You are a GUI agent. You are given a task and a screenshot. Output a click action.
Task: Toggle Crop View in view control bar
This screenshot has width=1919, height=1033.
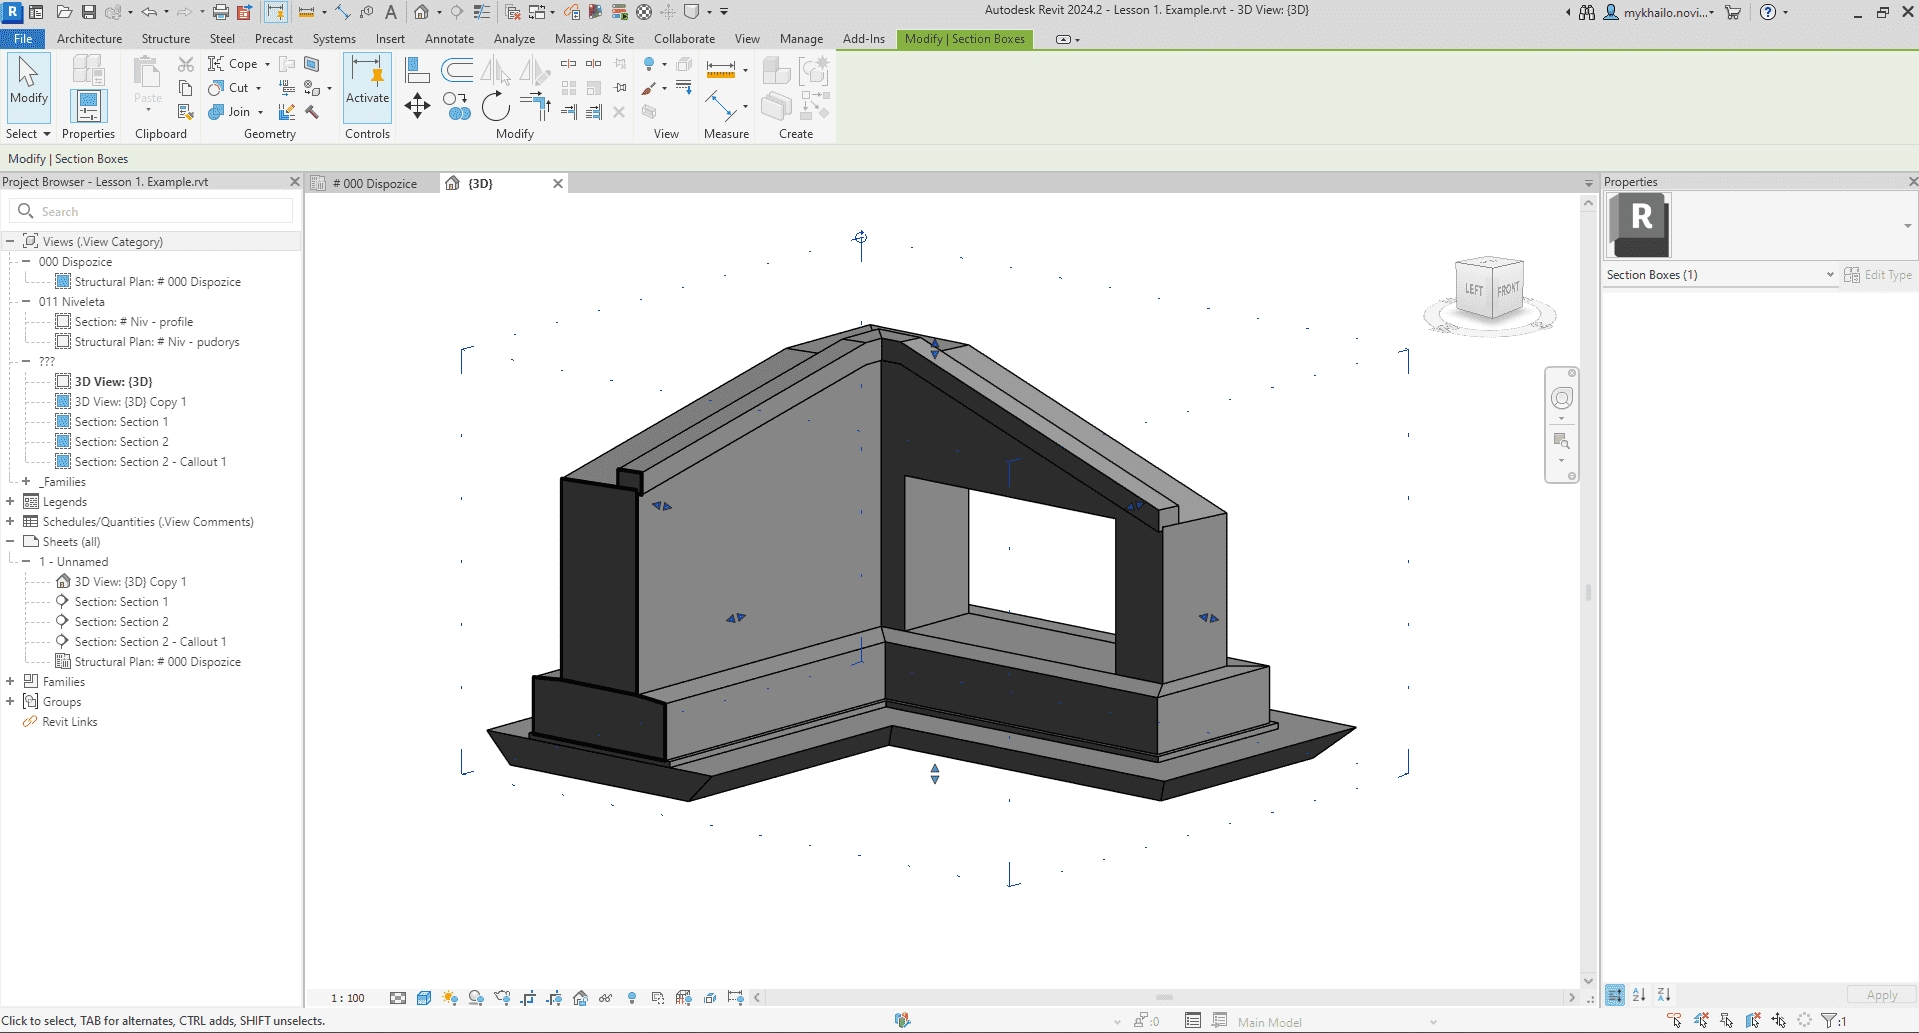coord(528,998)
